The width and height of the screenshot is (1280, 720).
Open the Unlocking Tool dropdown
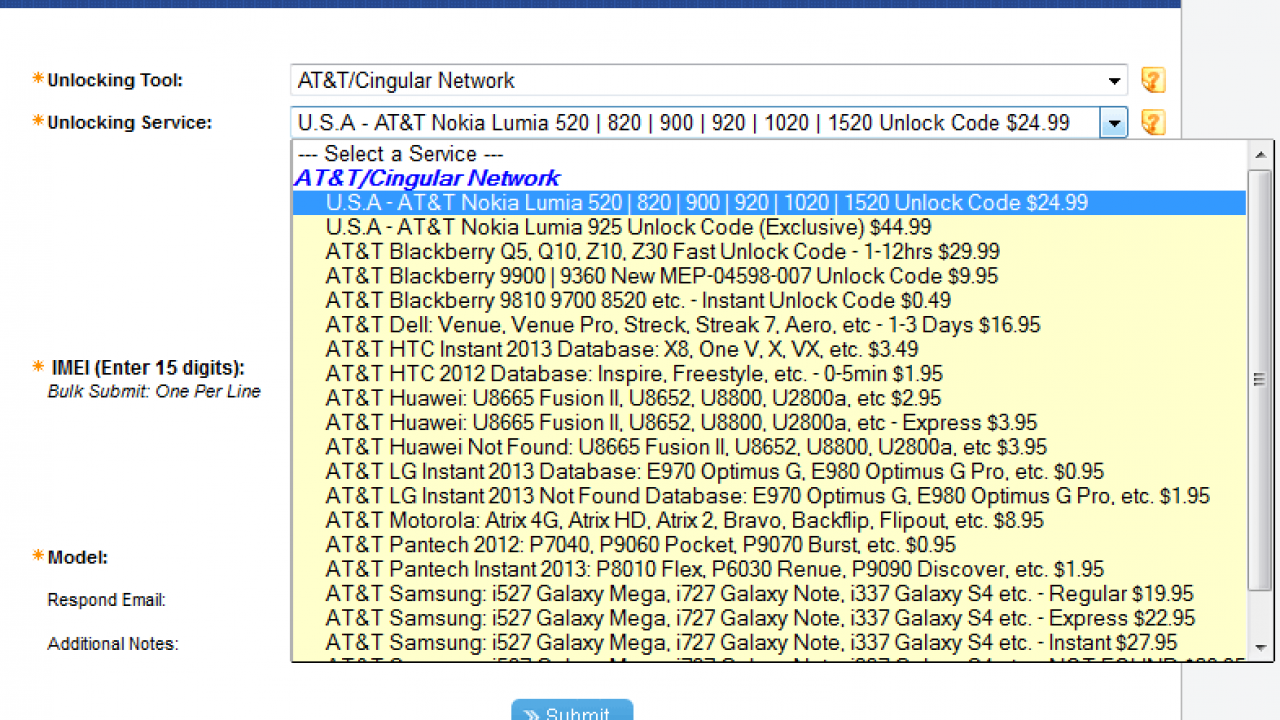pos(709,80)
